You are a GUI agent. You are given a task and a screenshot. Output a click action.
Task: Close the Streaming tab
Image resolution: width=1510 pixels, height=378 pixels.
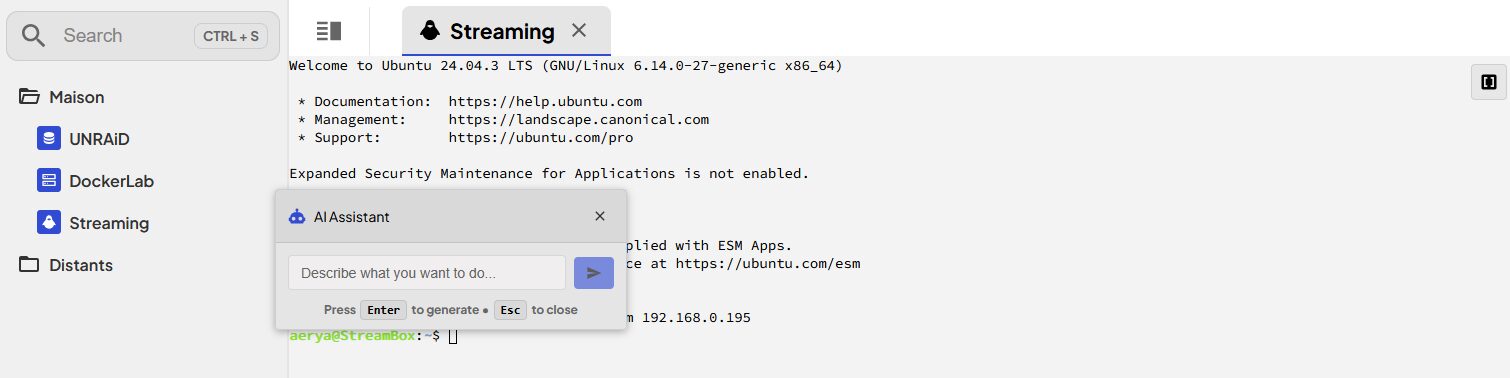point(578,31)
